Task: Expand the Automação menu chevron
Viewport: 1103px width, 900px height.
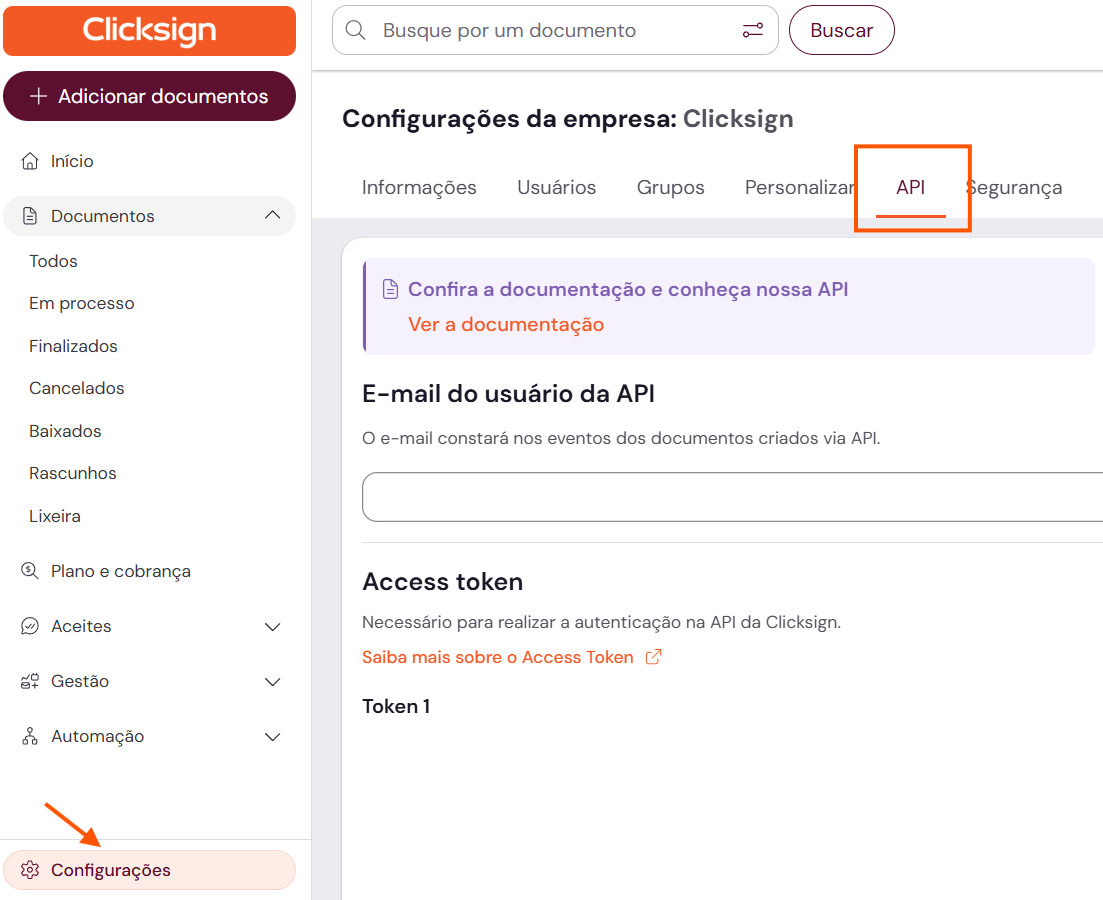Action: (x=272, y=736)
